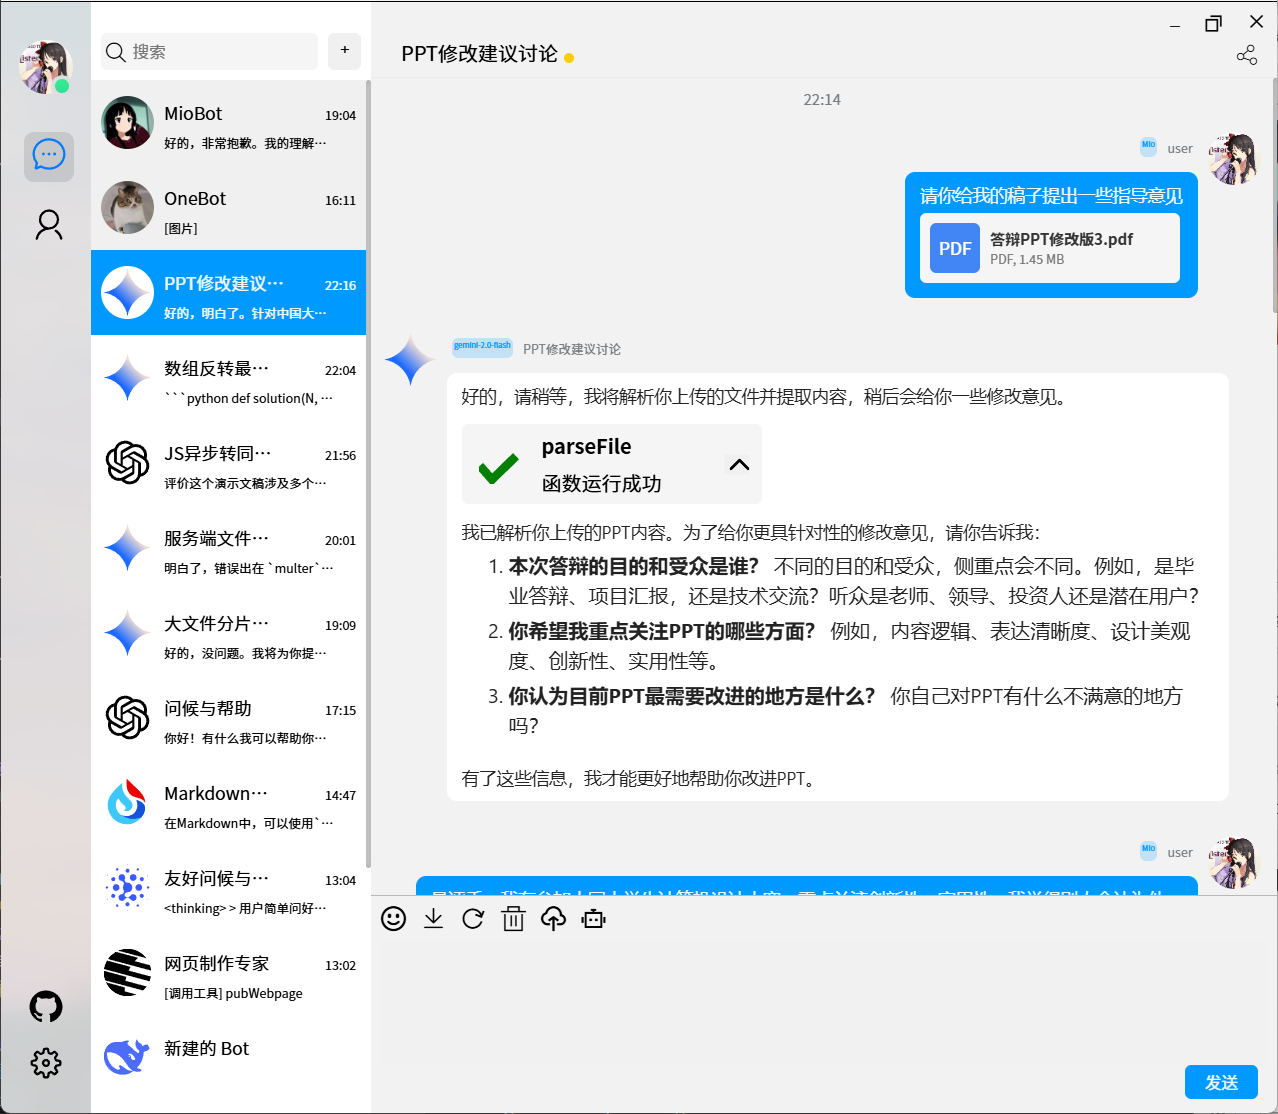Open the chat messages sidebar icon

click(x=49, y=156)
